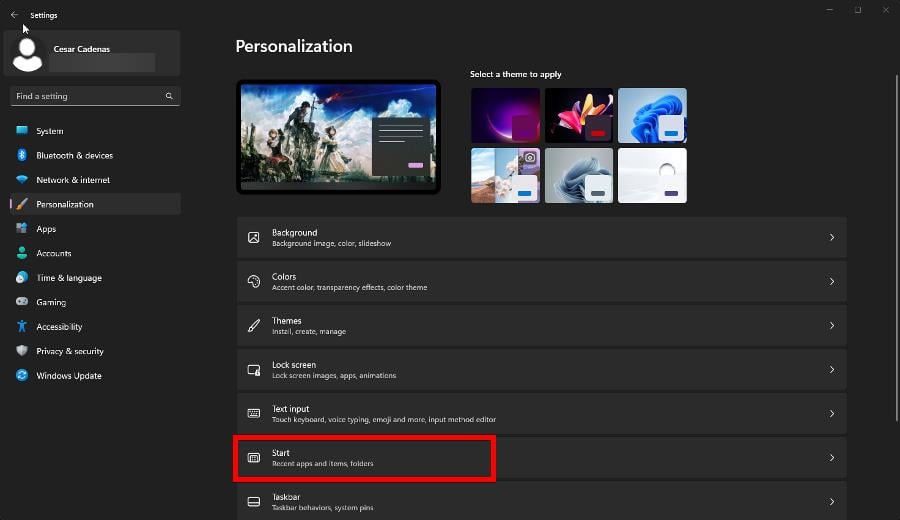Go to Network & internet
Viewport: 900px width, 520px height.
95,180
